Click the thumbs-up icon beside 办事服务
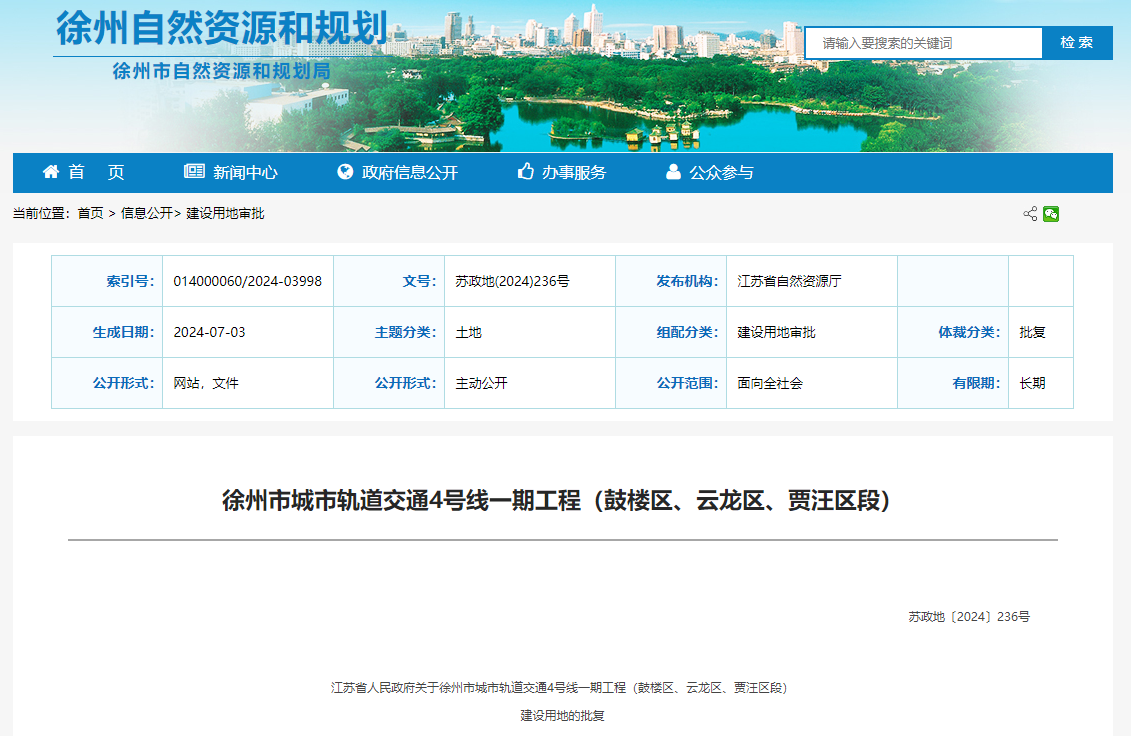 click(526, 171)
